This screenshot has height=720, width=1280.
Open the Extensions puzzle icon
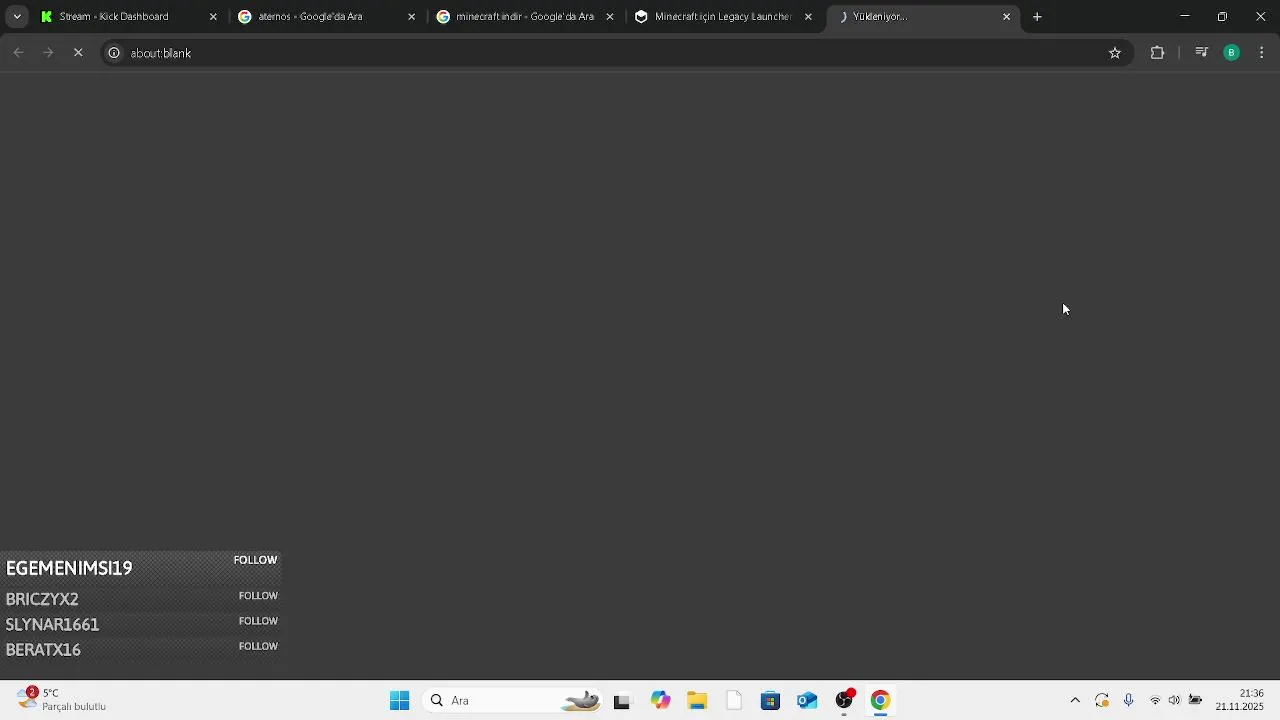tap(1158, 53)
